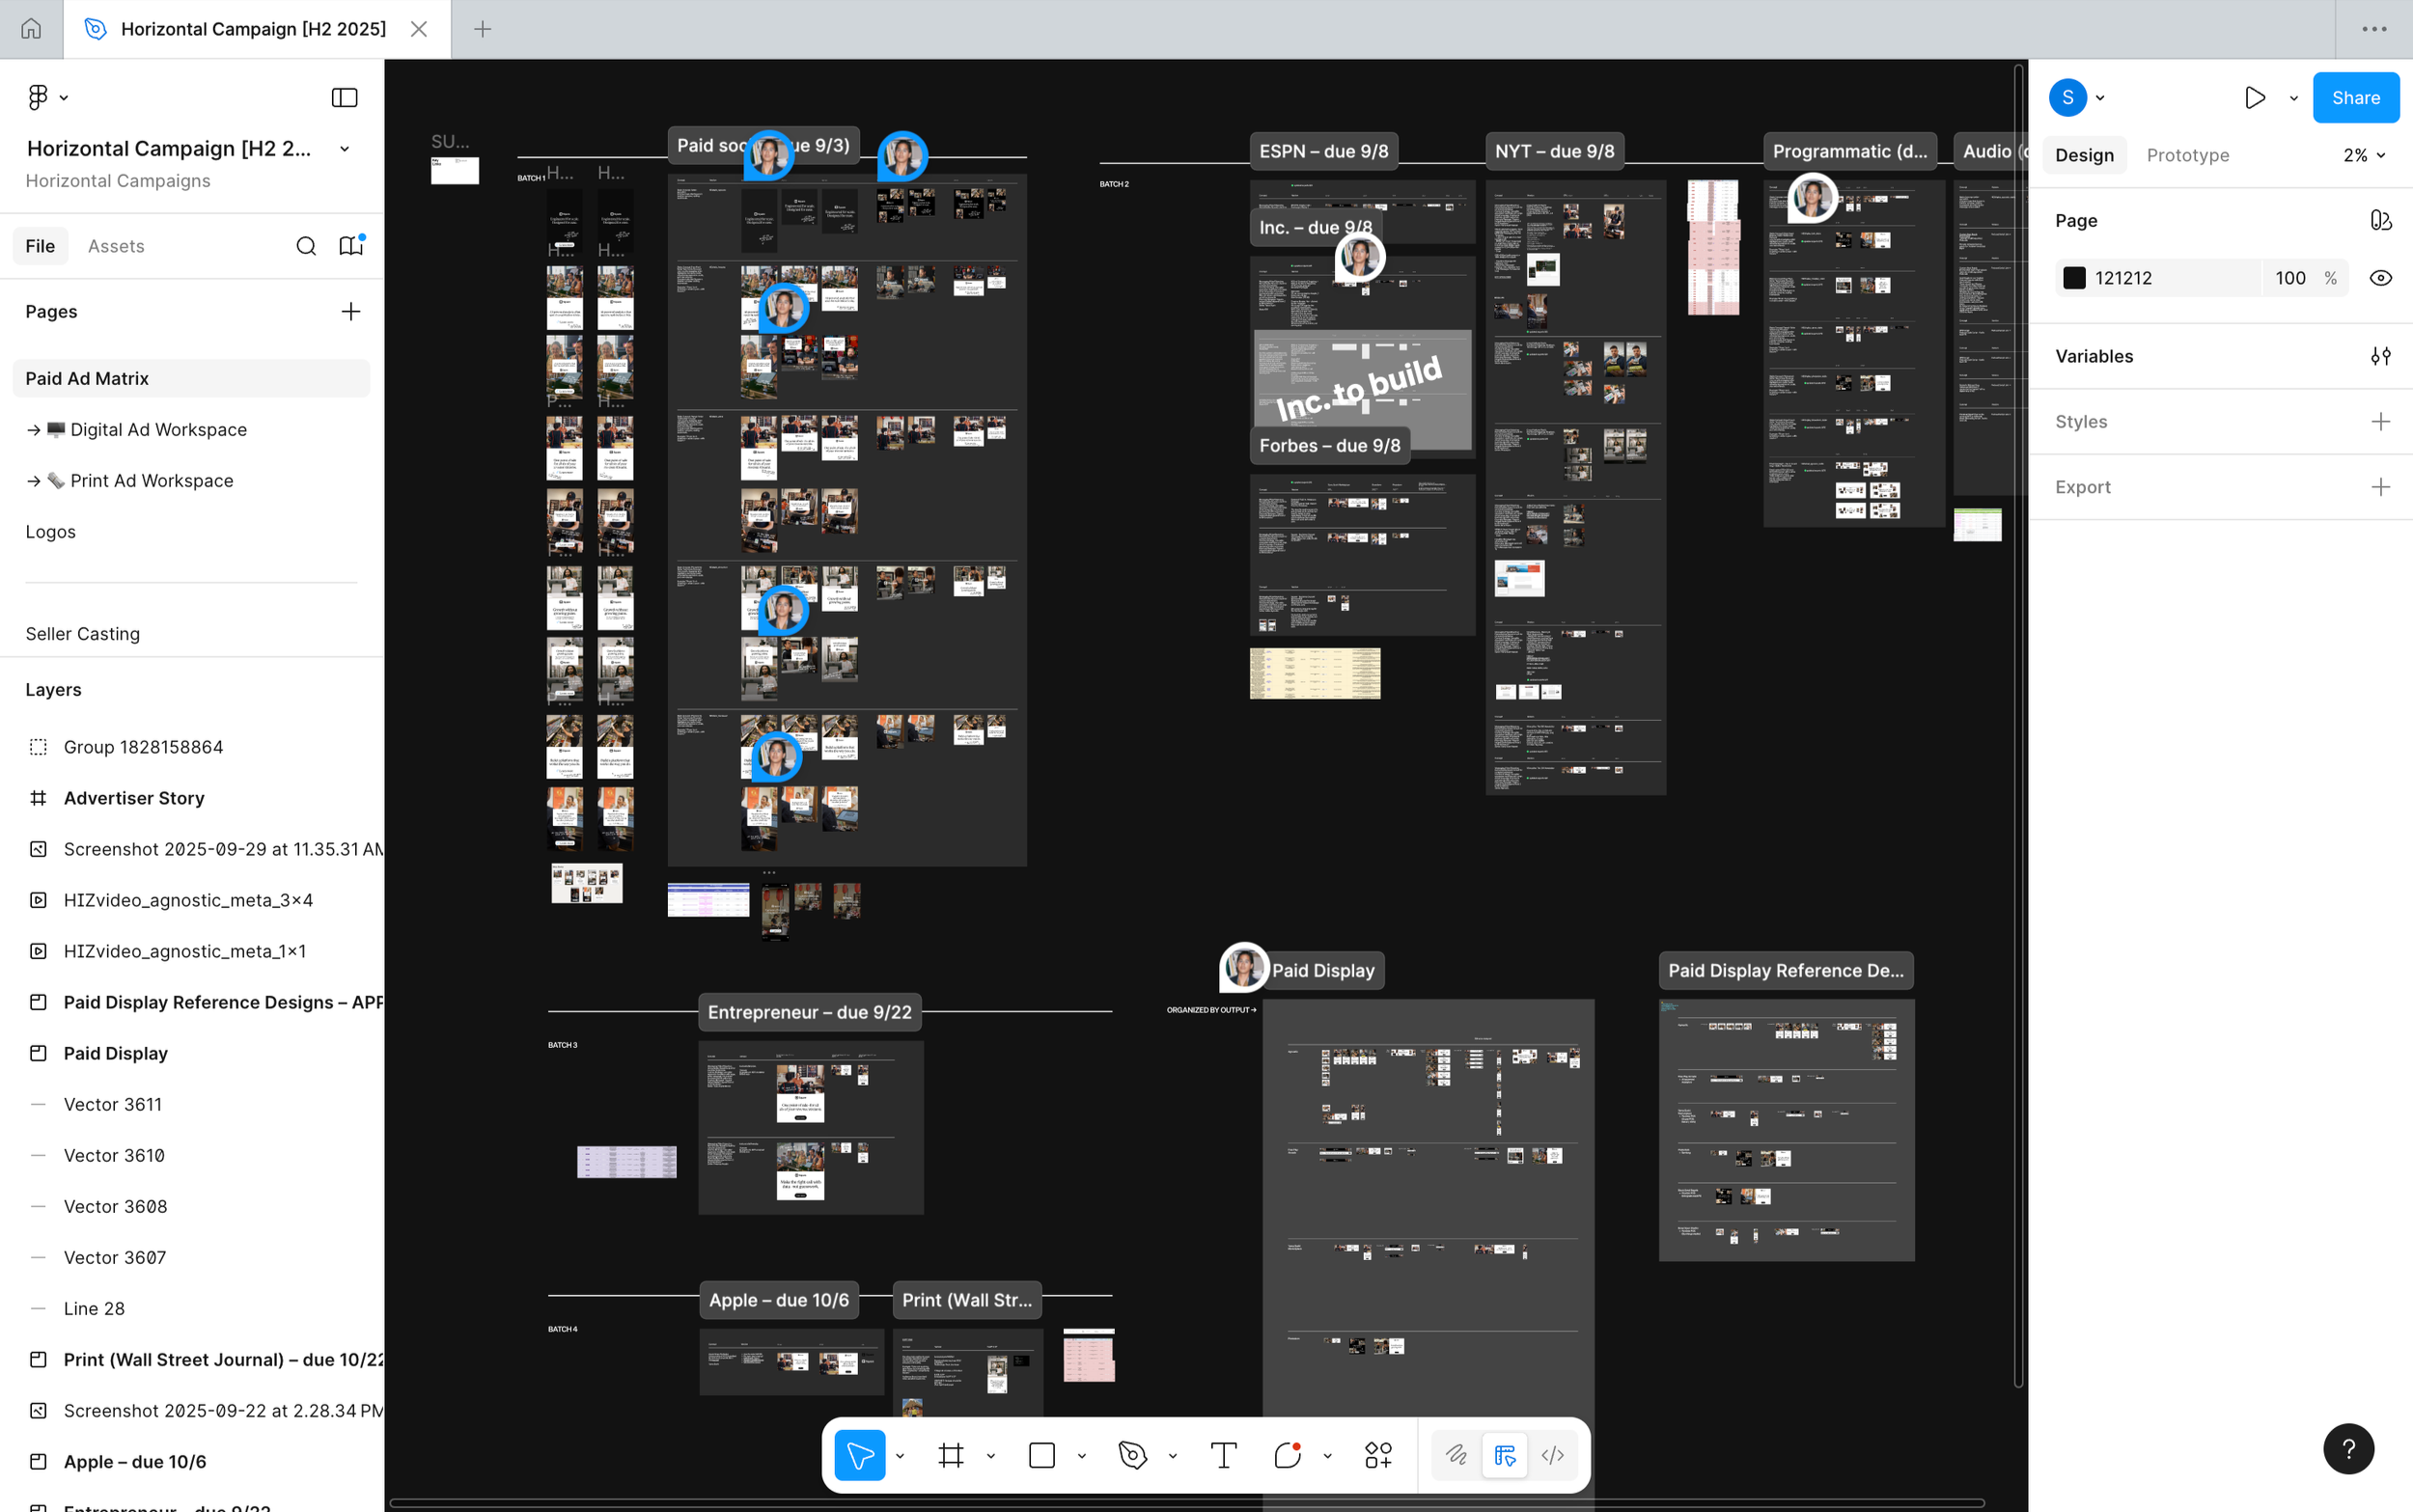2413x1512 pixels.
Task: Open the zoom level dropdown
Action: coord(2364,155)
